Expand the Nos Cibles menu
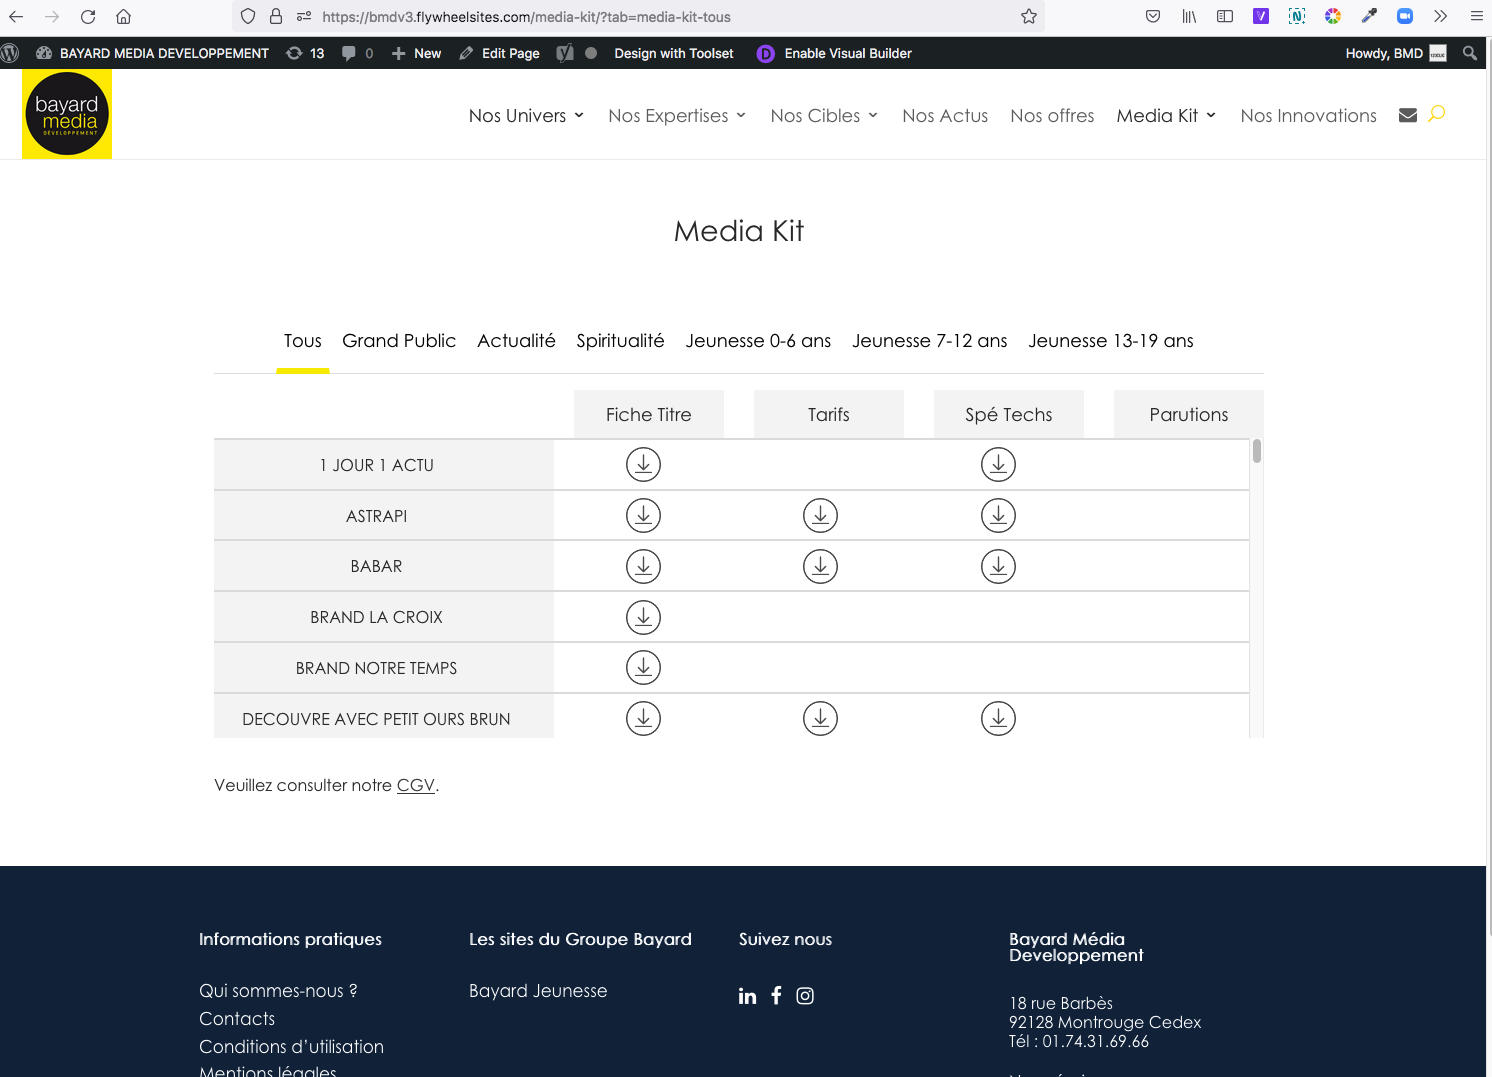The width and height of the screenshot is (1492, 1077). [x=824, y=116]
